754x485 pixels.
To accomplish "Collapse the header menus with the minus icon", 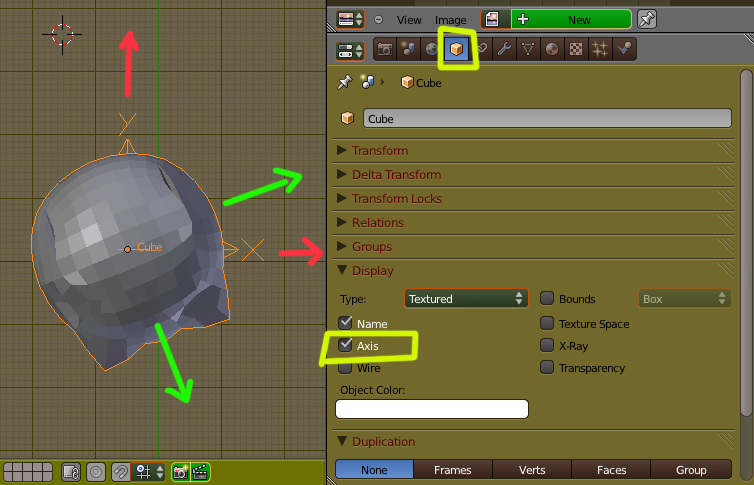I will pos(378,20).
